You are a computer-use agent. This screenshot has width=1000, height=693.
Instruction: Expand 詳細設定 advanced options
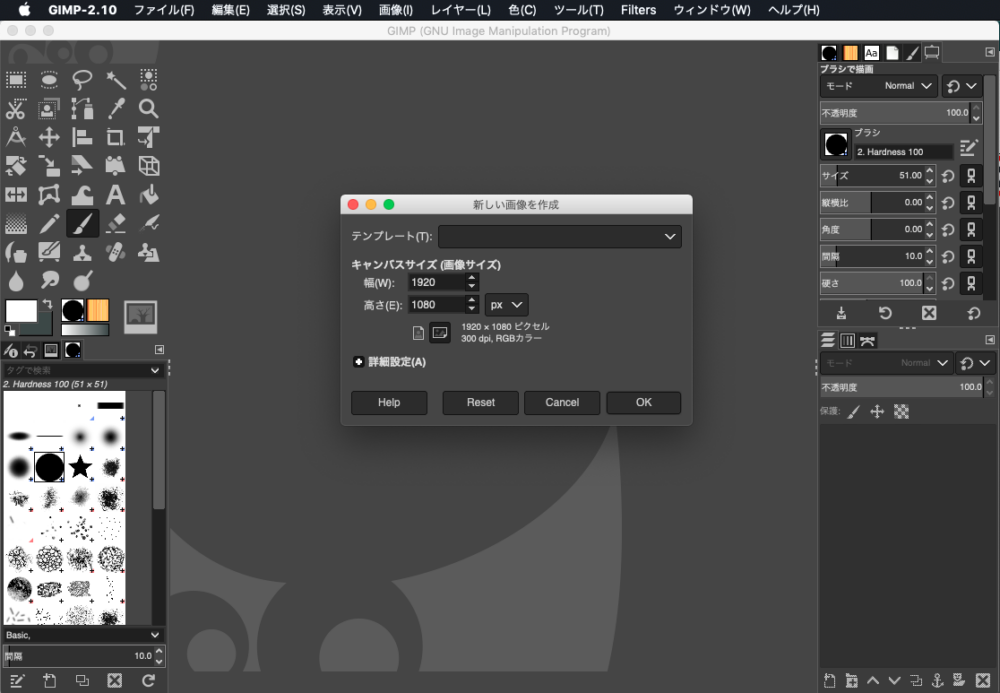point(358,362)
